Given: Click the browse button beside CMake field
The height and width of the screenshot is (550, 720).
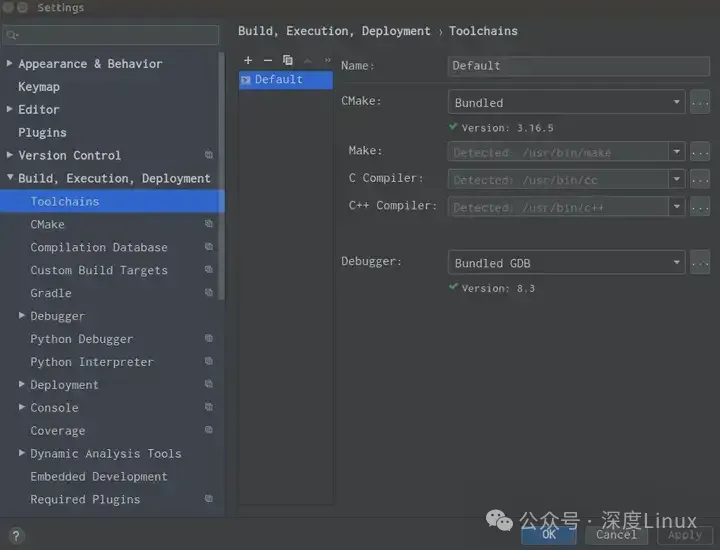Looking at the screenshot, I should [699, 102].
